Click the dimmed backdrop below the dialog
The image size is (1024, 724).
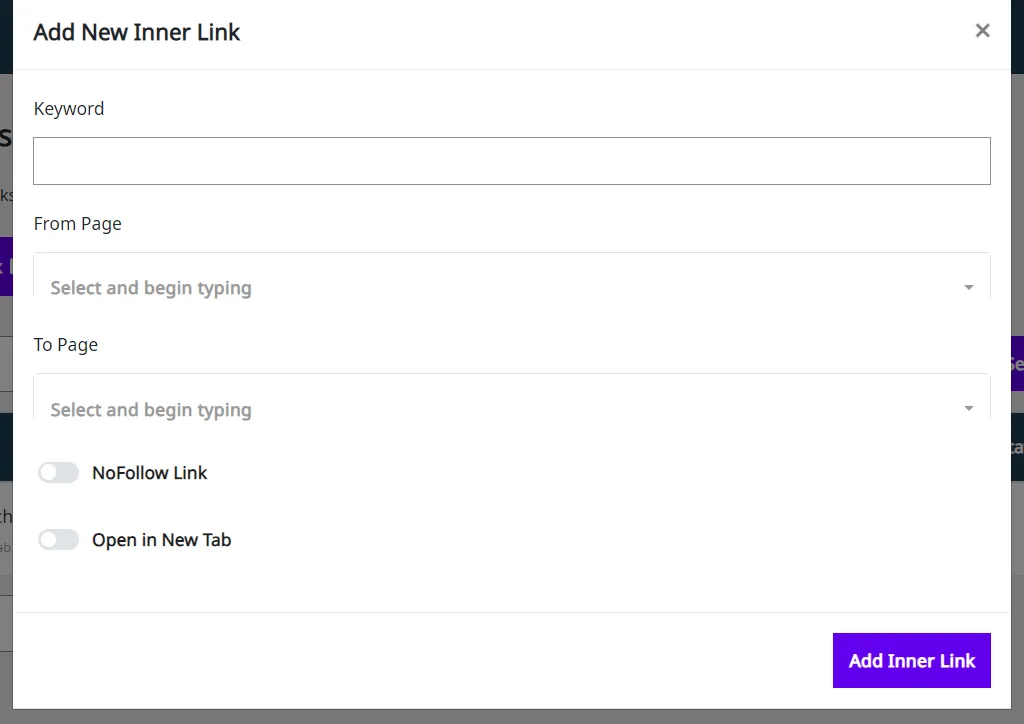point(512,717)
